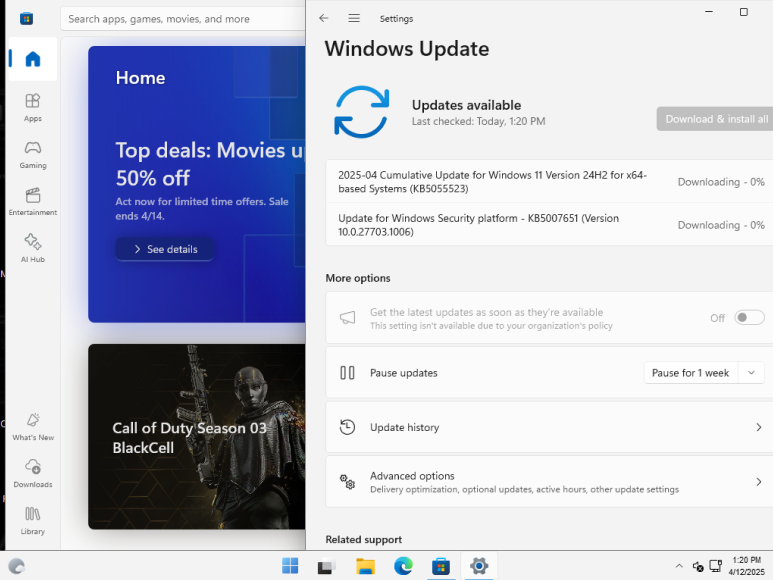773x580 pixels.
Task: Open Entertainment section in Microsoft Store
Action: (x=33, y=201)
